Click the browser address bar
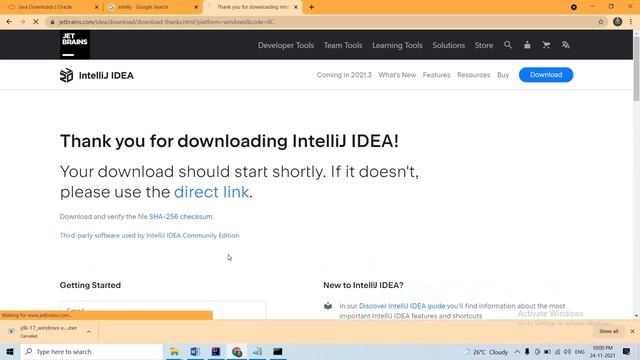This screenshot has height=360, width=640. coord(322,22)
